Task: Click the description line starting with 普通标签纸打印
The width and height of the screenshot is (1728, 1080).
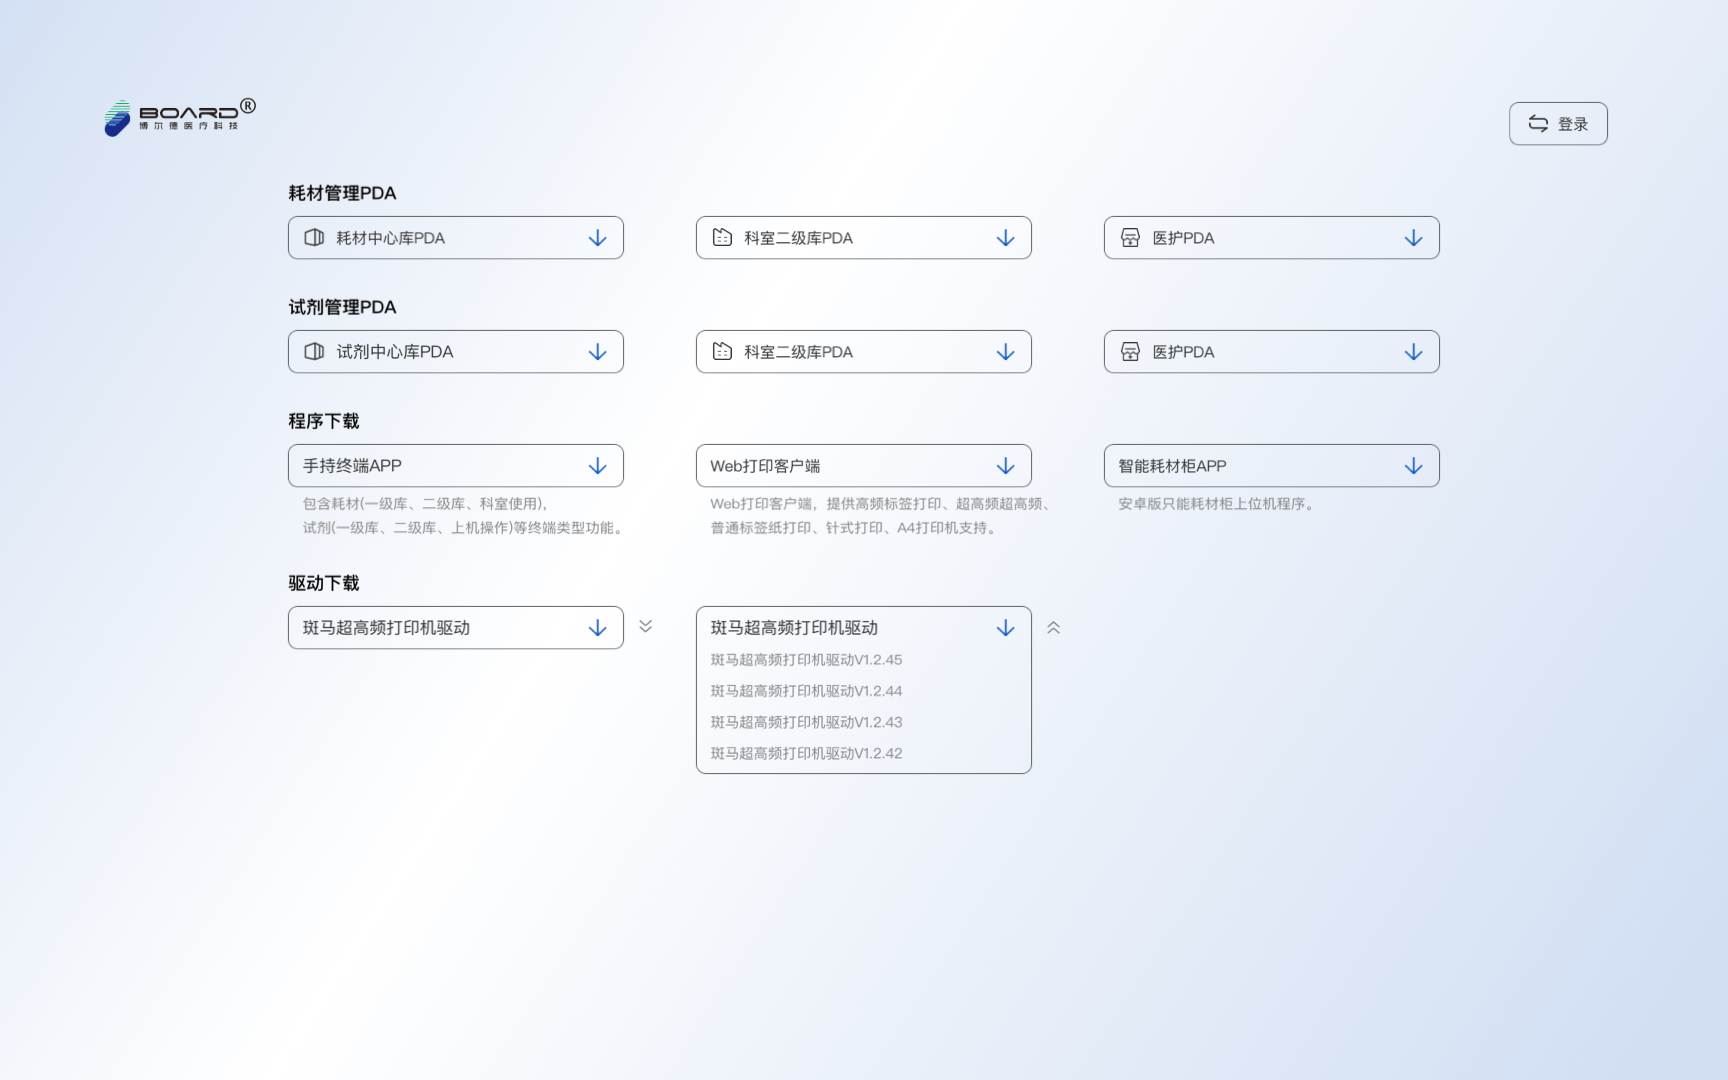Action: (856, 528)
